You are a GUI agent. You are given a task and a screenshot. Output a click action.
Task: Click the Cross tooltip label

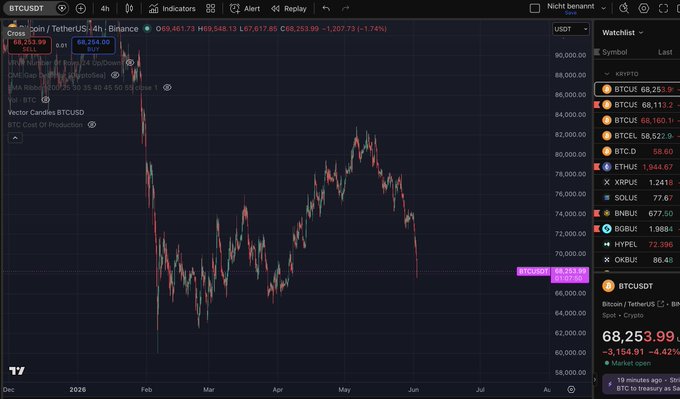[x=16, y=33]
